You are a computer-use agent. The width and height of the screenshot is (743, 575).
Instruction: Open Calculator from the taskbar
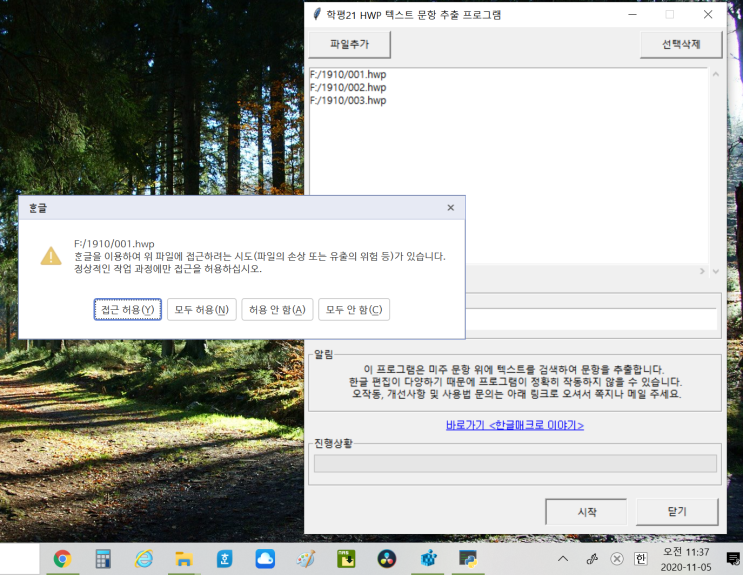tap(103, 559)
